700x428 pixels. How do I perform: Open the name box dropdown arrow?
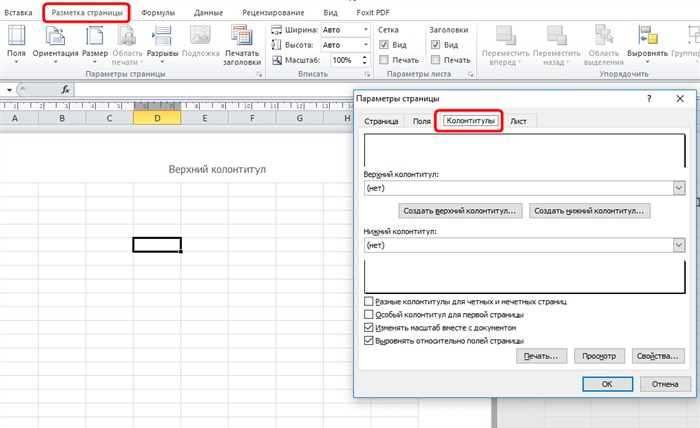9,90
